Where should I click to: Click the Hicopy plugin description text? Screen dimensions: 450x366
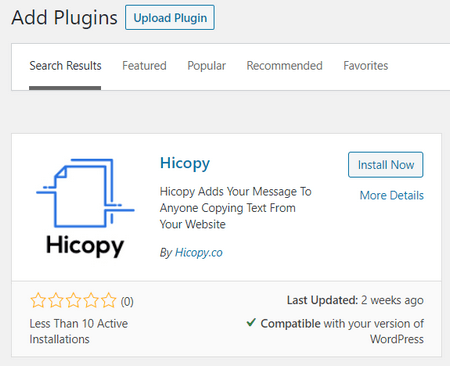click(235, 208)
